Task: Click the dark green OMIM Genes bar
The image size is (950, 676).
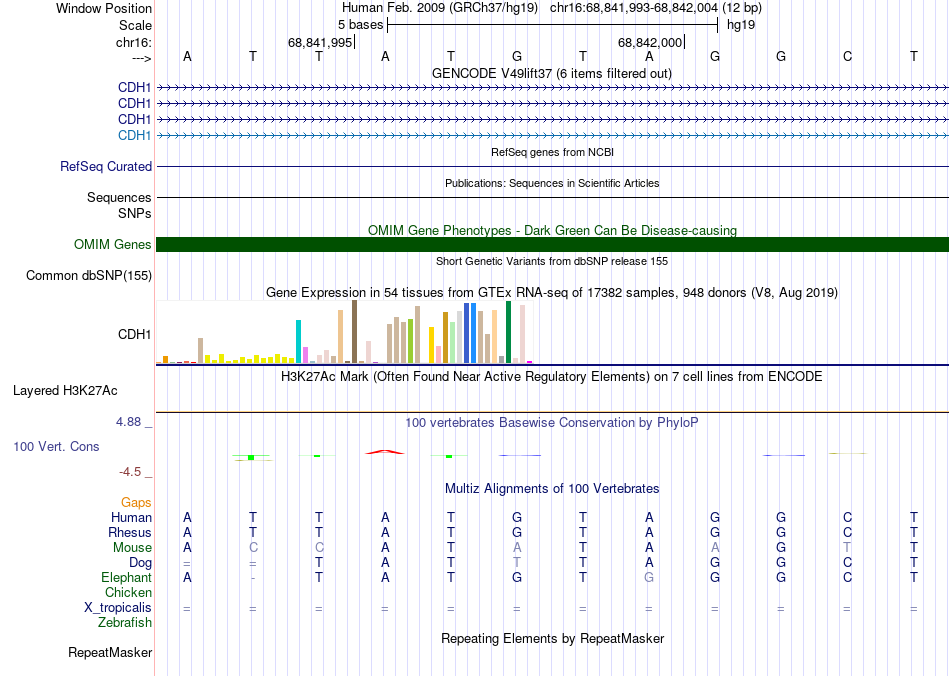Action: (x=552, y=245)
